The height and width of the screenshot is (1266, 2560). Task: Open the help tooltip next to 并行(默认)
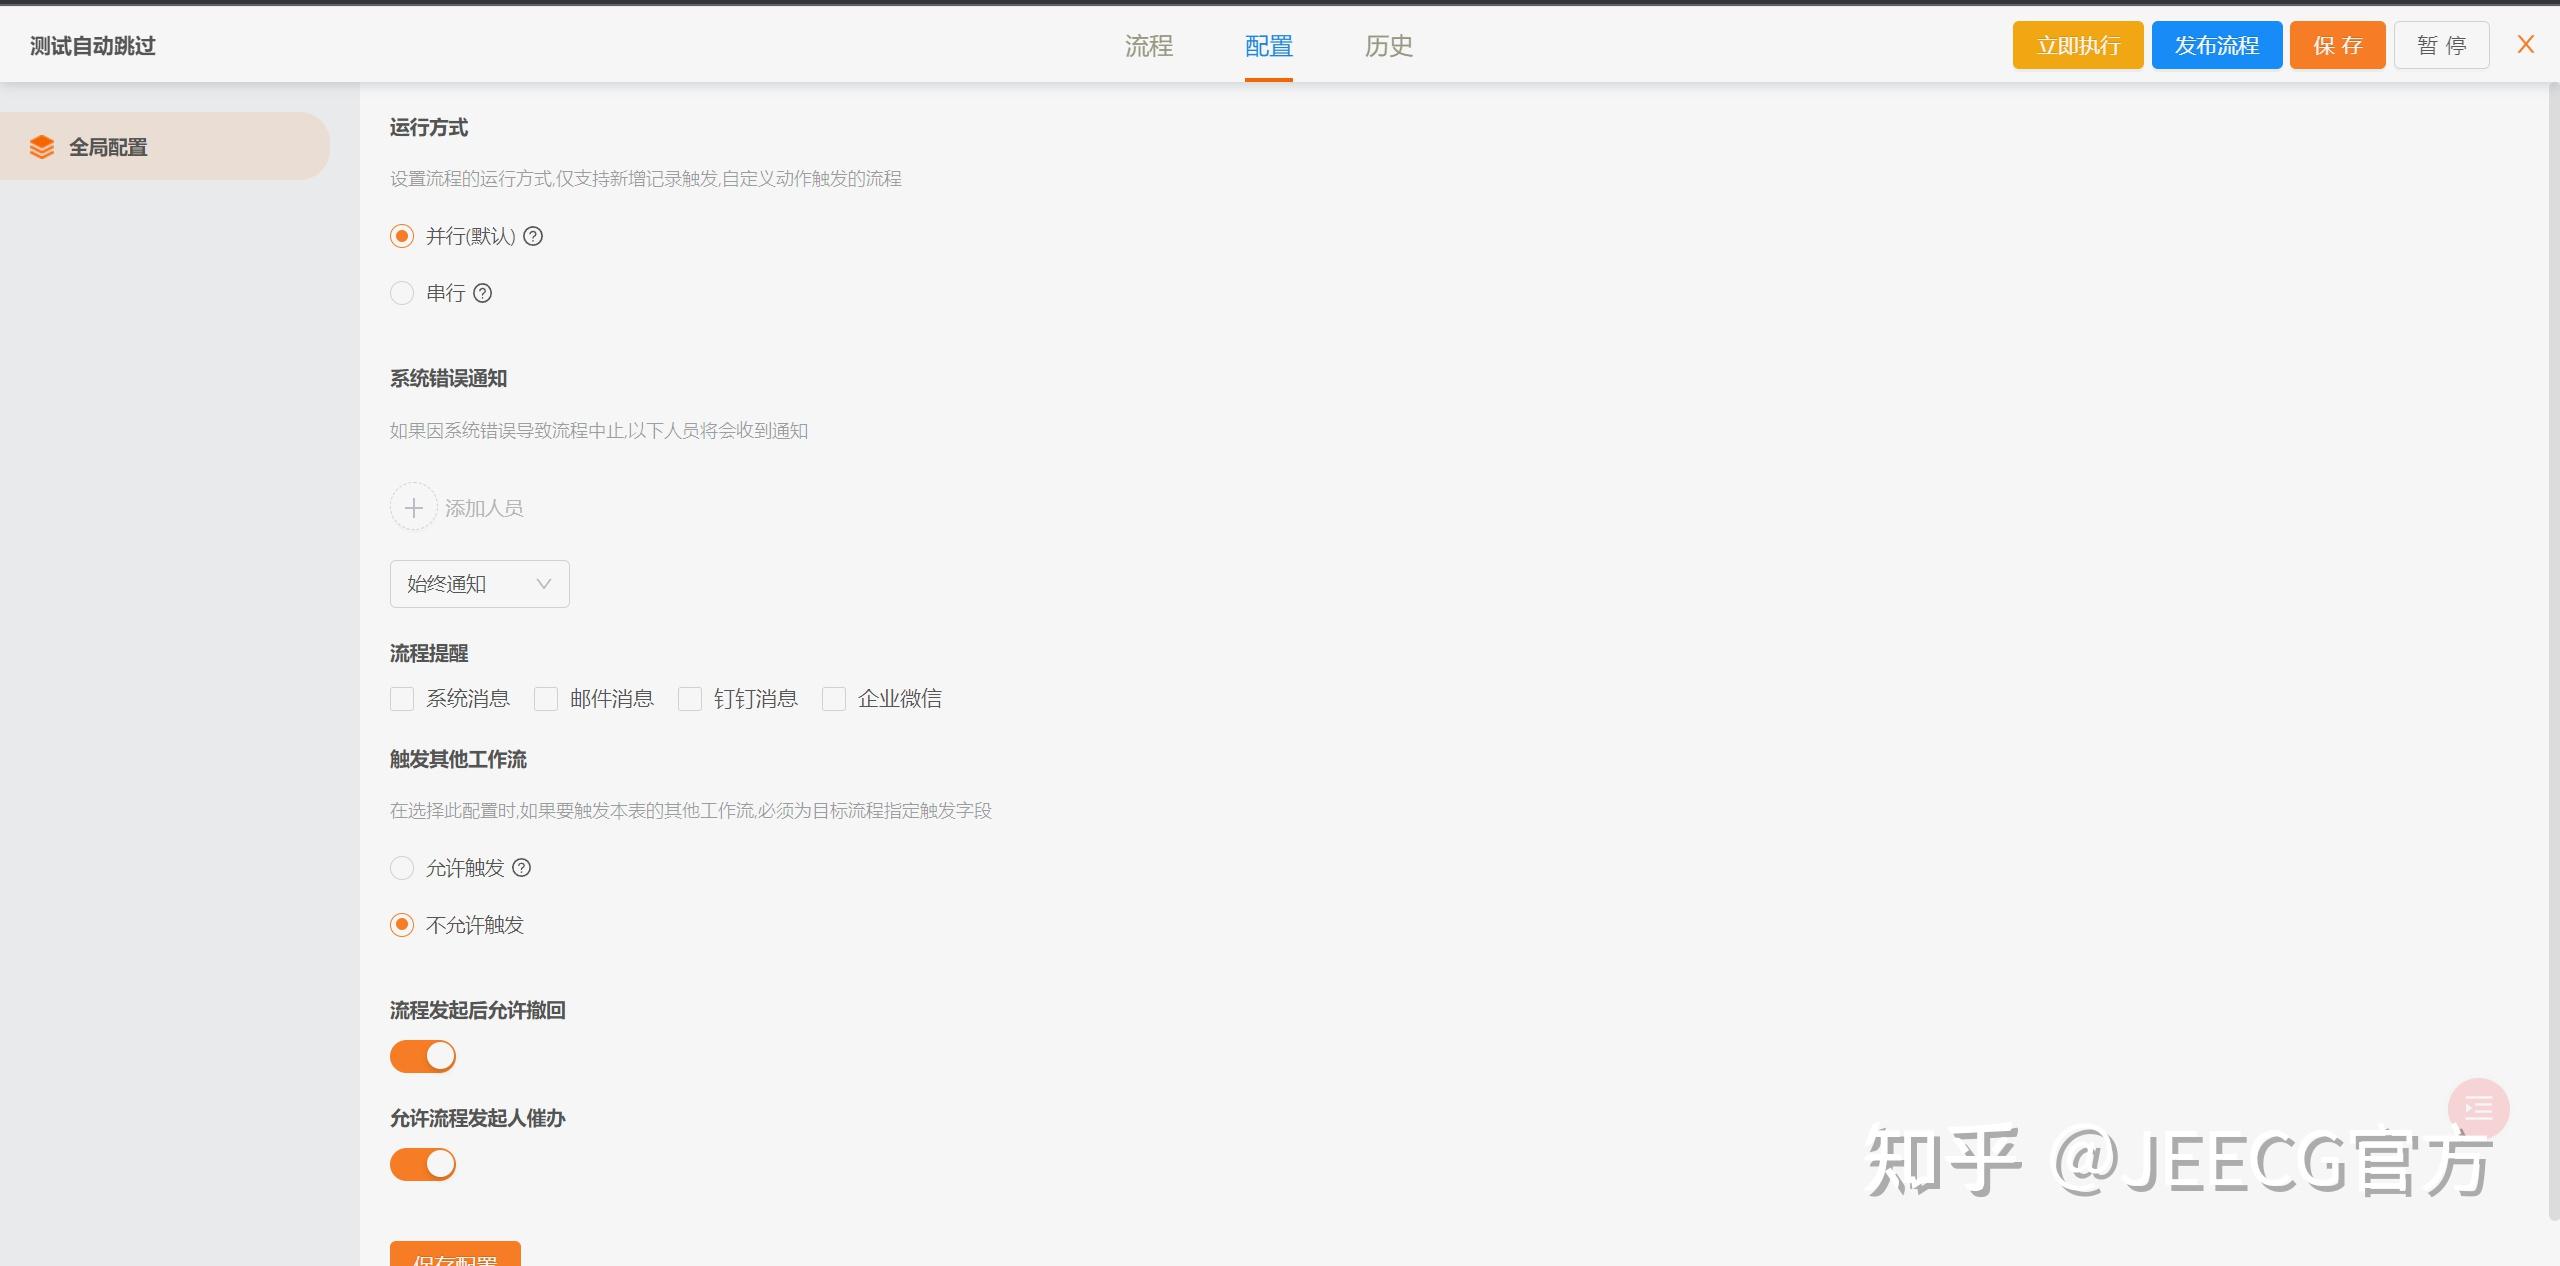(534, 236)
